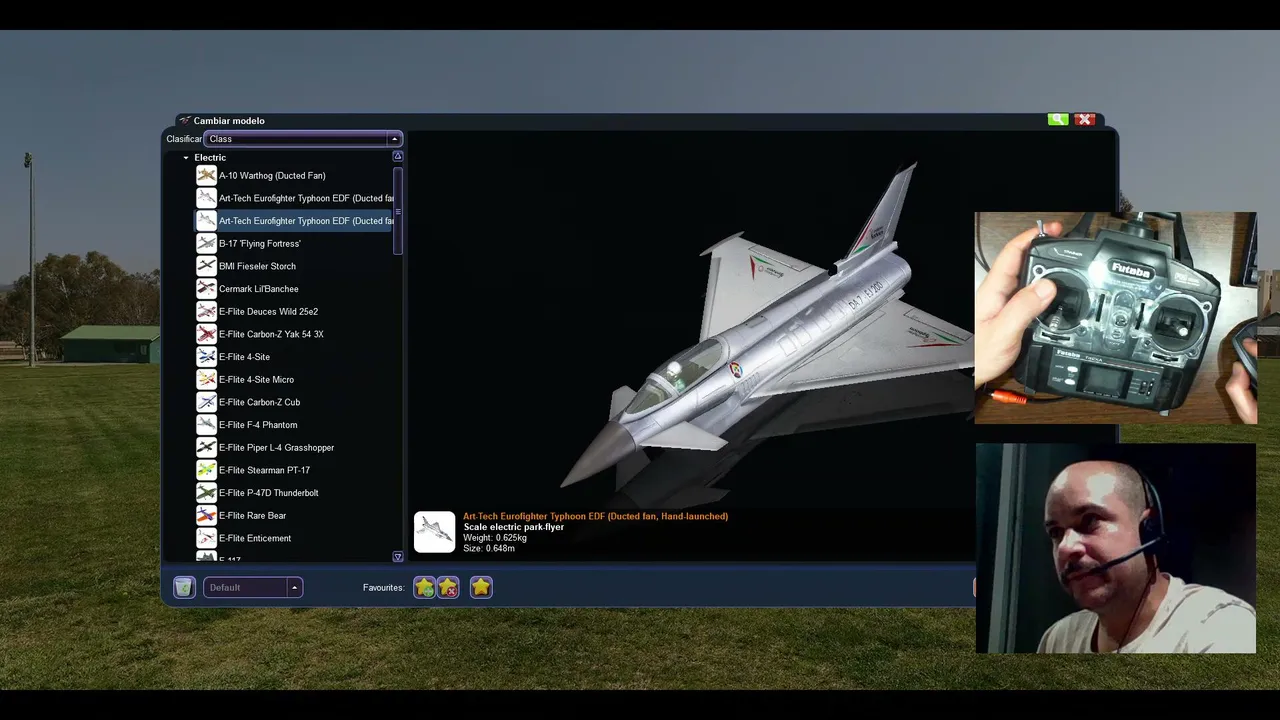The width and height of the screenshot is (1280, 720).
Task: Click the E-Flite 4-Site Micro plane icon
Action: pos(206,380)
